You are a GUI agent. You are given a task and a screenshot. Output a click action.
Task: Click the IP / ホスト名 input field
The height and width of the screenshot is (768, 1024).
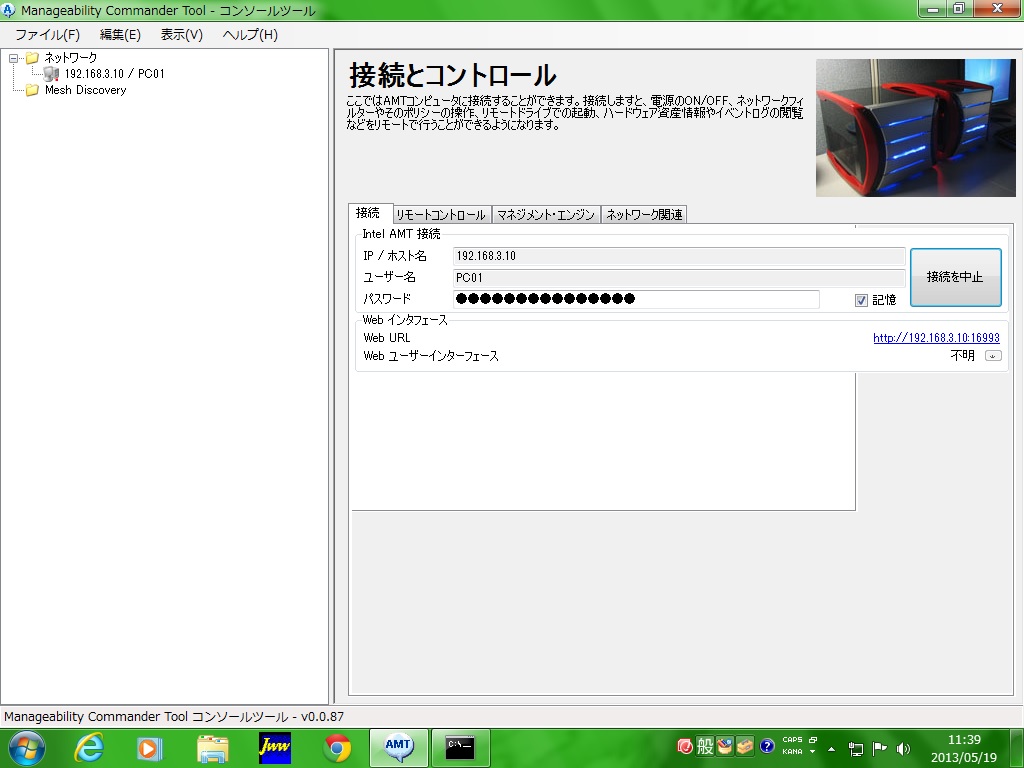679,256
